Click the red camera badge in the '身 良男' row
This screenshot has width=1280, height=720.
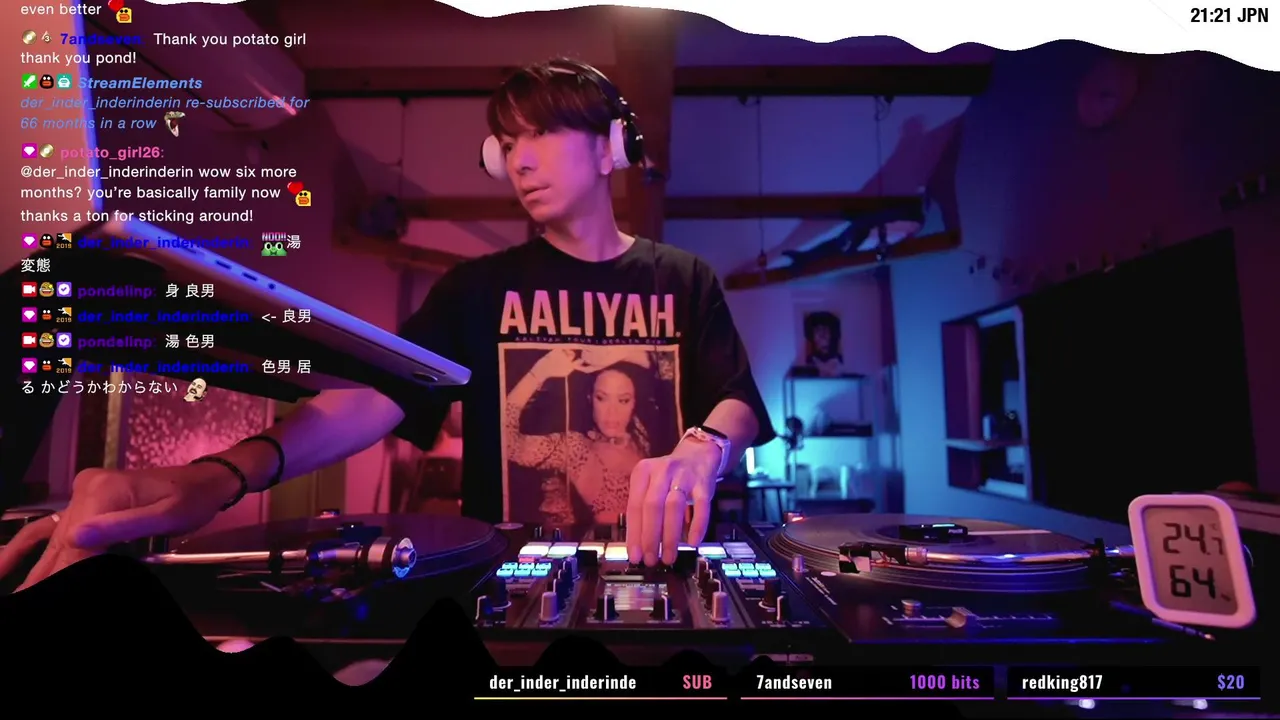point(29,290)
